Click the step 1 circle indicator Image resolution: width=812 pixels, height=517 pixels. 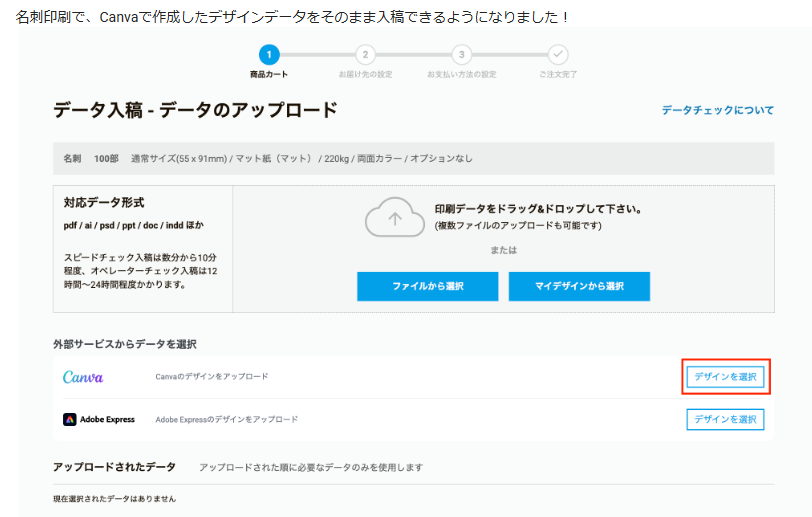pyautogui.click(x=269, y=54)
